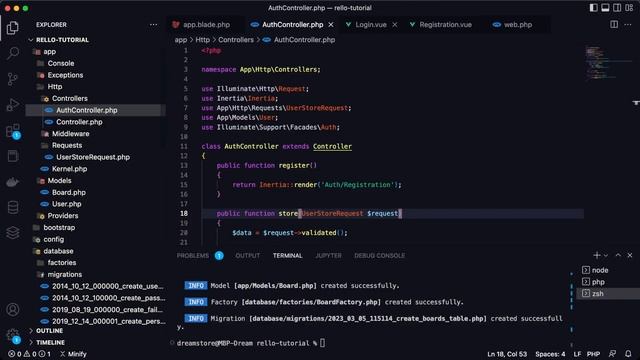
Task: Change indentation via Spaces: 4
Action: click(x=550, y=354)
